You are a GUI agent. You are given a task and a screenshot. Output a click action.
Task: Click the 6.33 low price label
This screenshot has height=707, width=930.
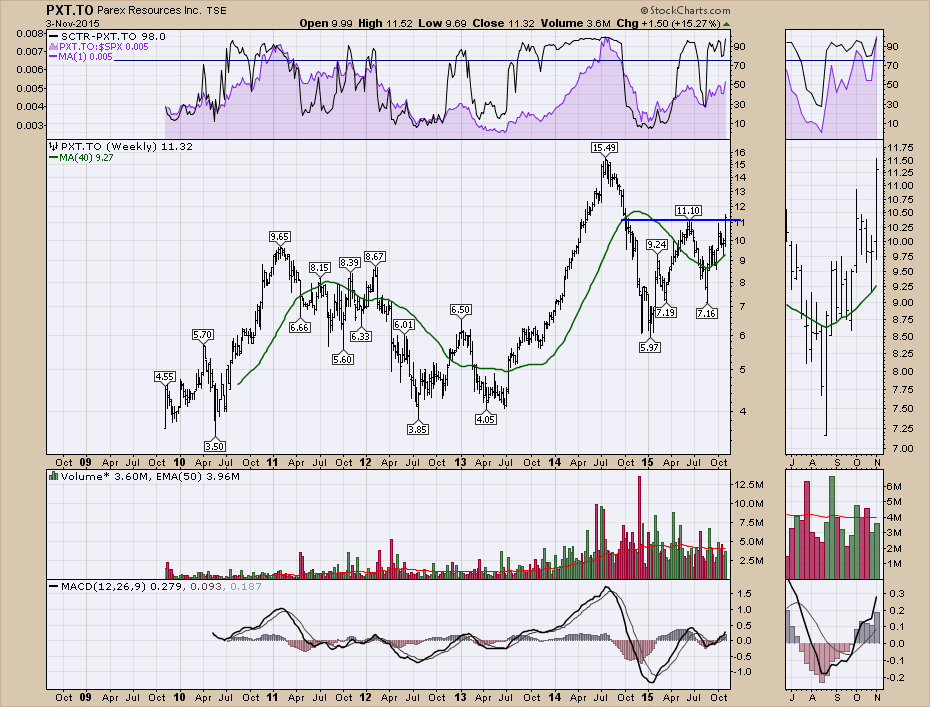[361, 336]
